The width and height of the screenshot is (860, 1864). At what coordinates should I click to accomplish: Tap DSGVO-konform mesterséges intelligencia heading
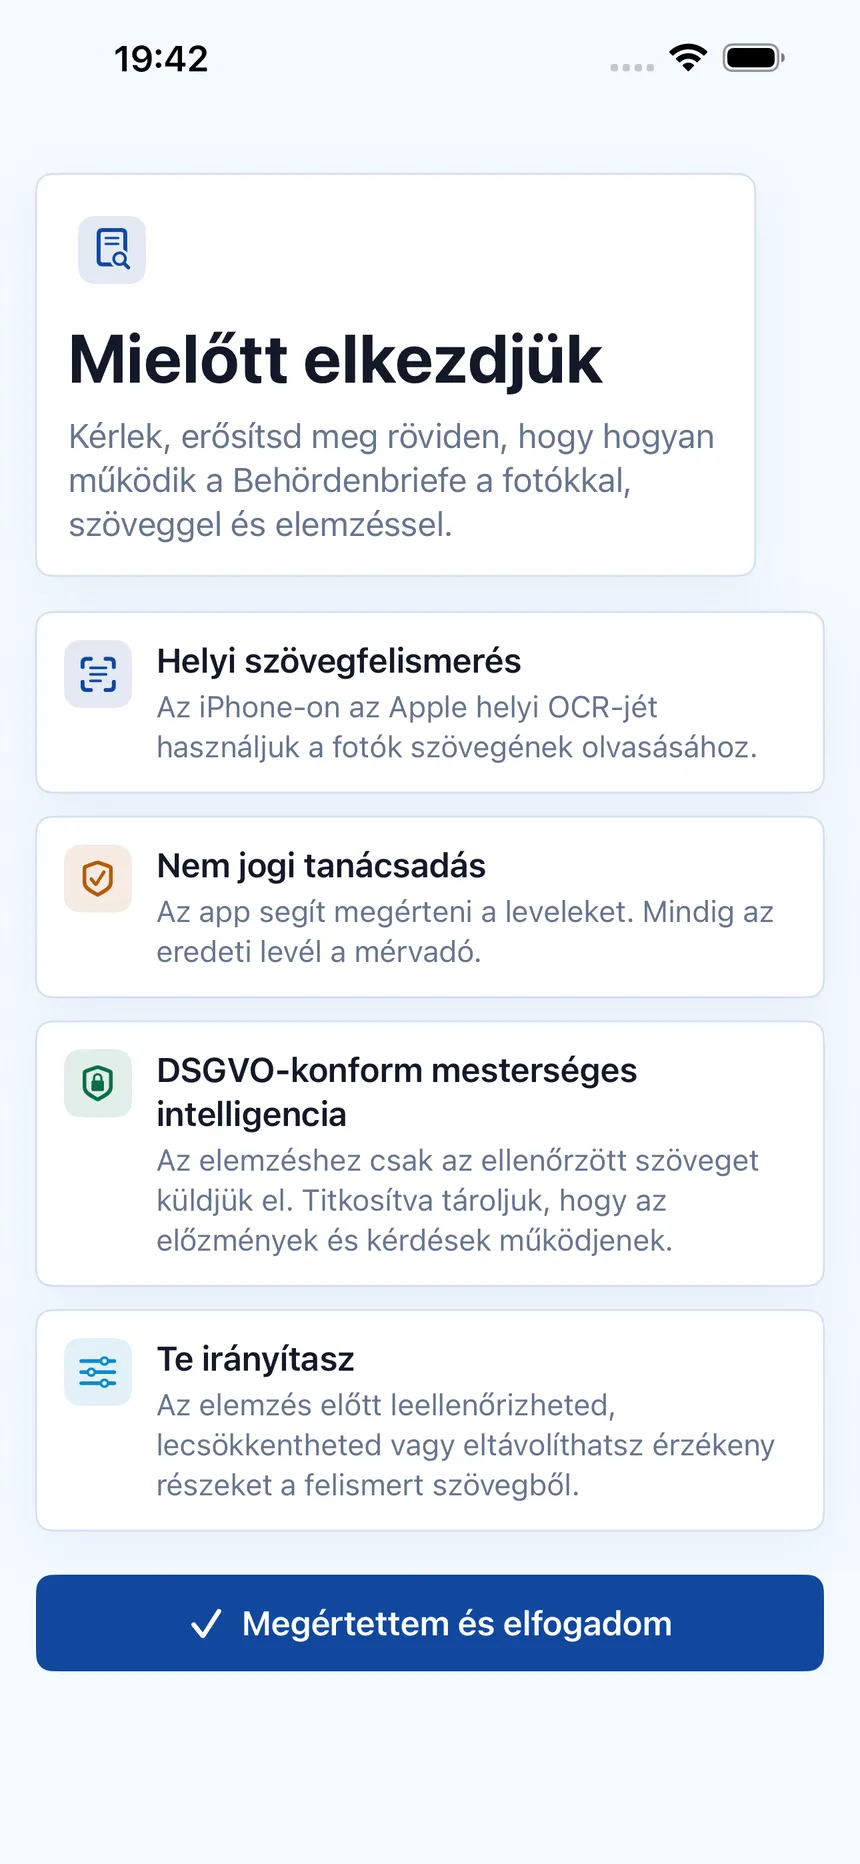397,1092
